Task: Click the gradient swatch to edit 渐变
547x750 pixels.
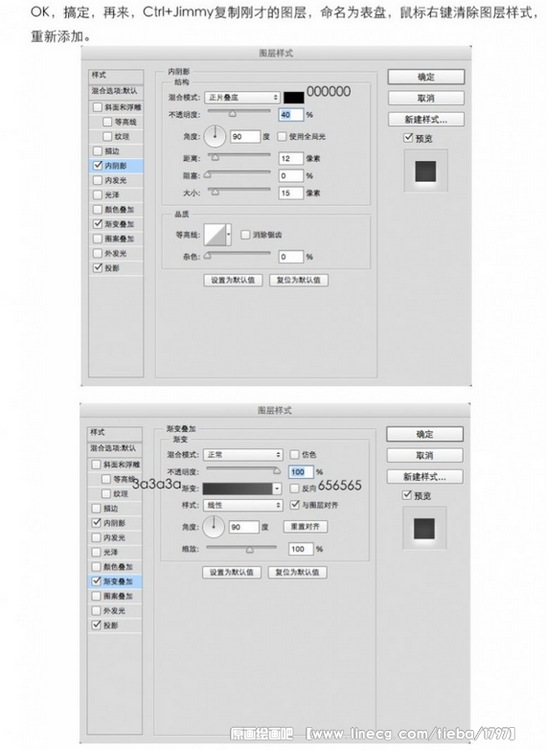Action: (238, 488)
